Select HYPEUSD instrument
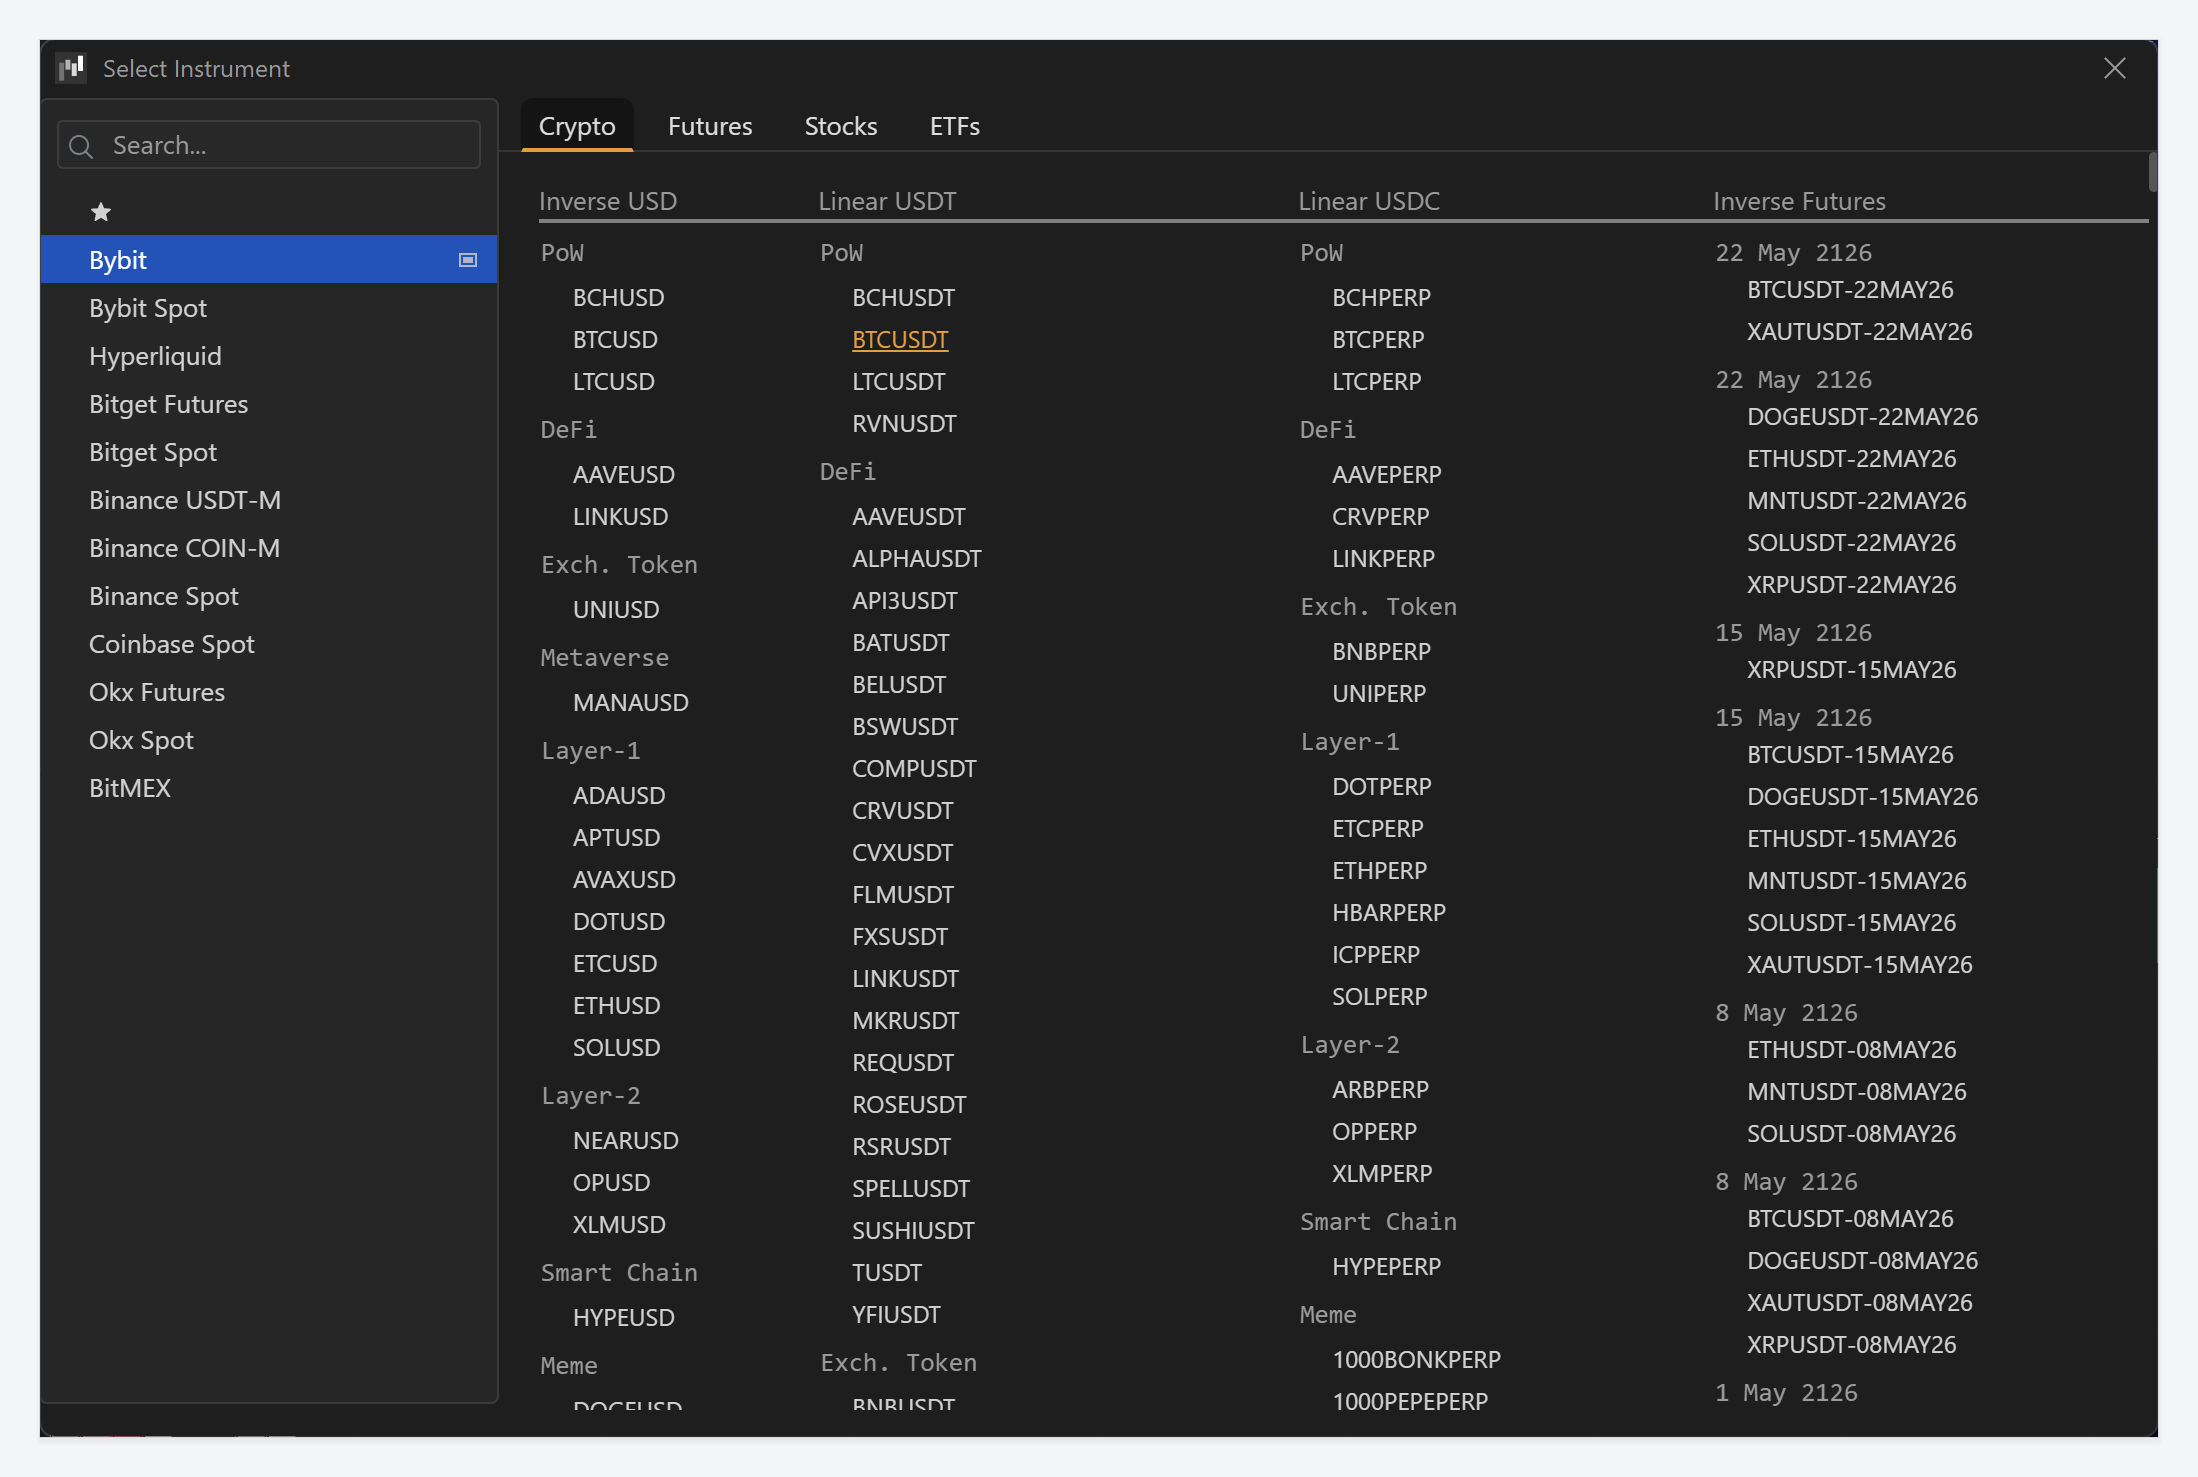 [624, 1318]
